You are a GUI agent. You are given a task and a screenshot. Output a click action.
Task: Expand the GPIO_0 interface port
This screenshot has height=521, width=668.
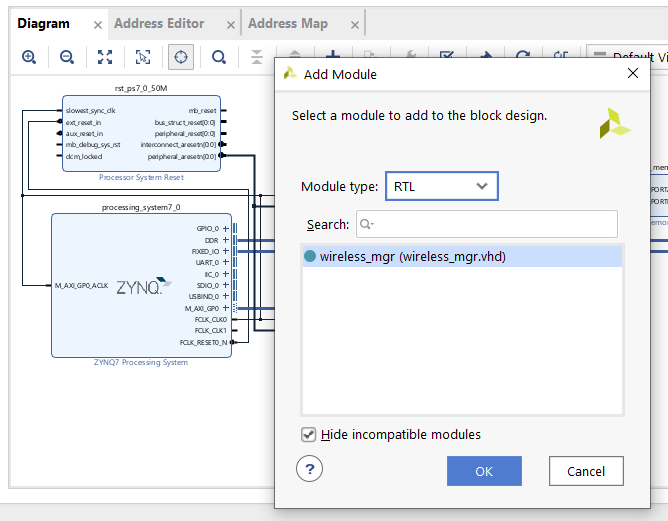click(226, 229)
